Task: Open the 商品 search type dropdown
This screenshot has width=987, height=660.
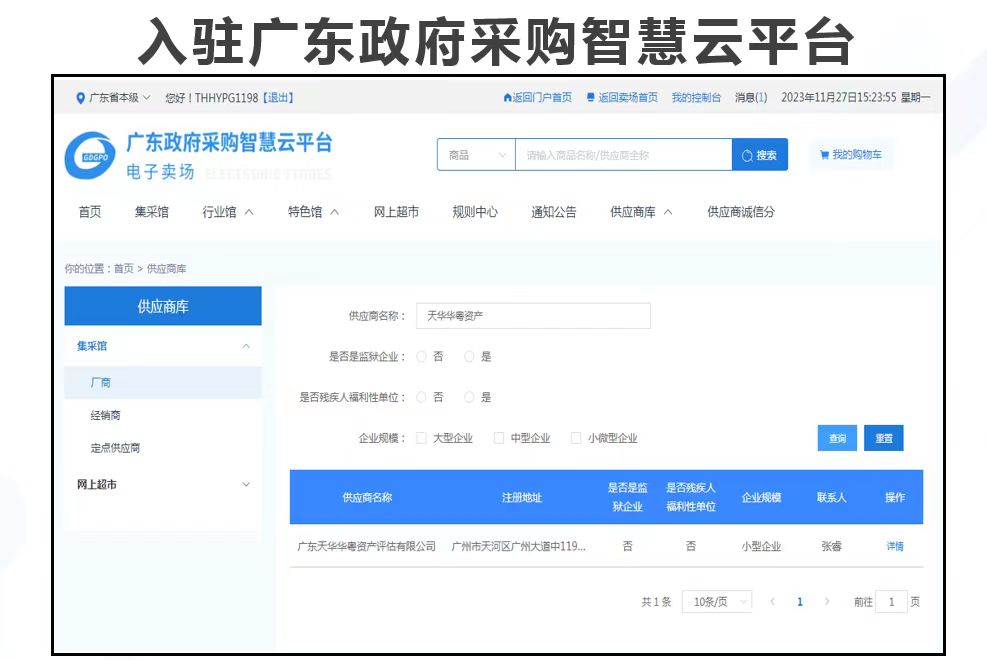Action: (476, 155)
